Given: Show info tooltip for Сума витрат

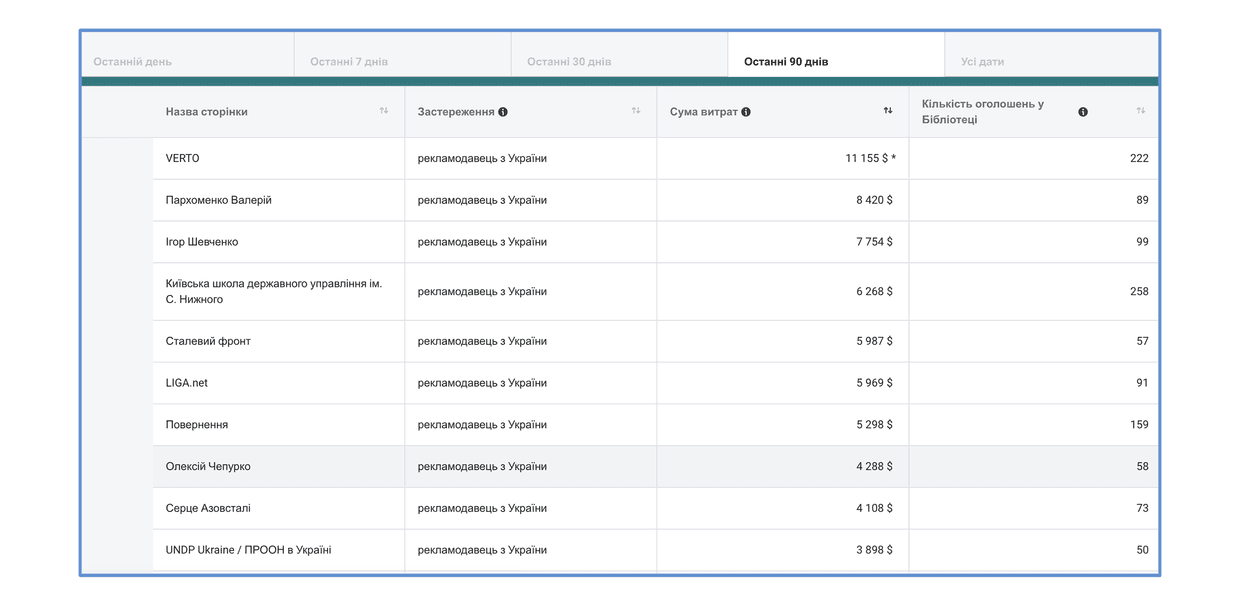Looking at the screenshot, I should coord(746,112).
